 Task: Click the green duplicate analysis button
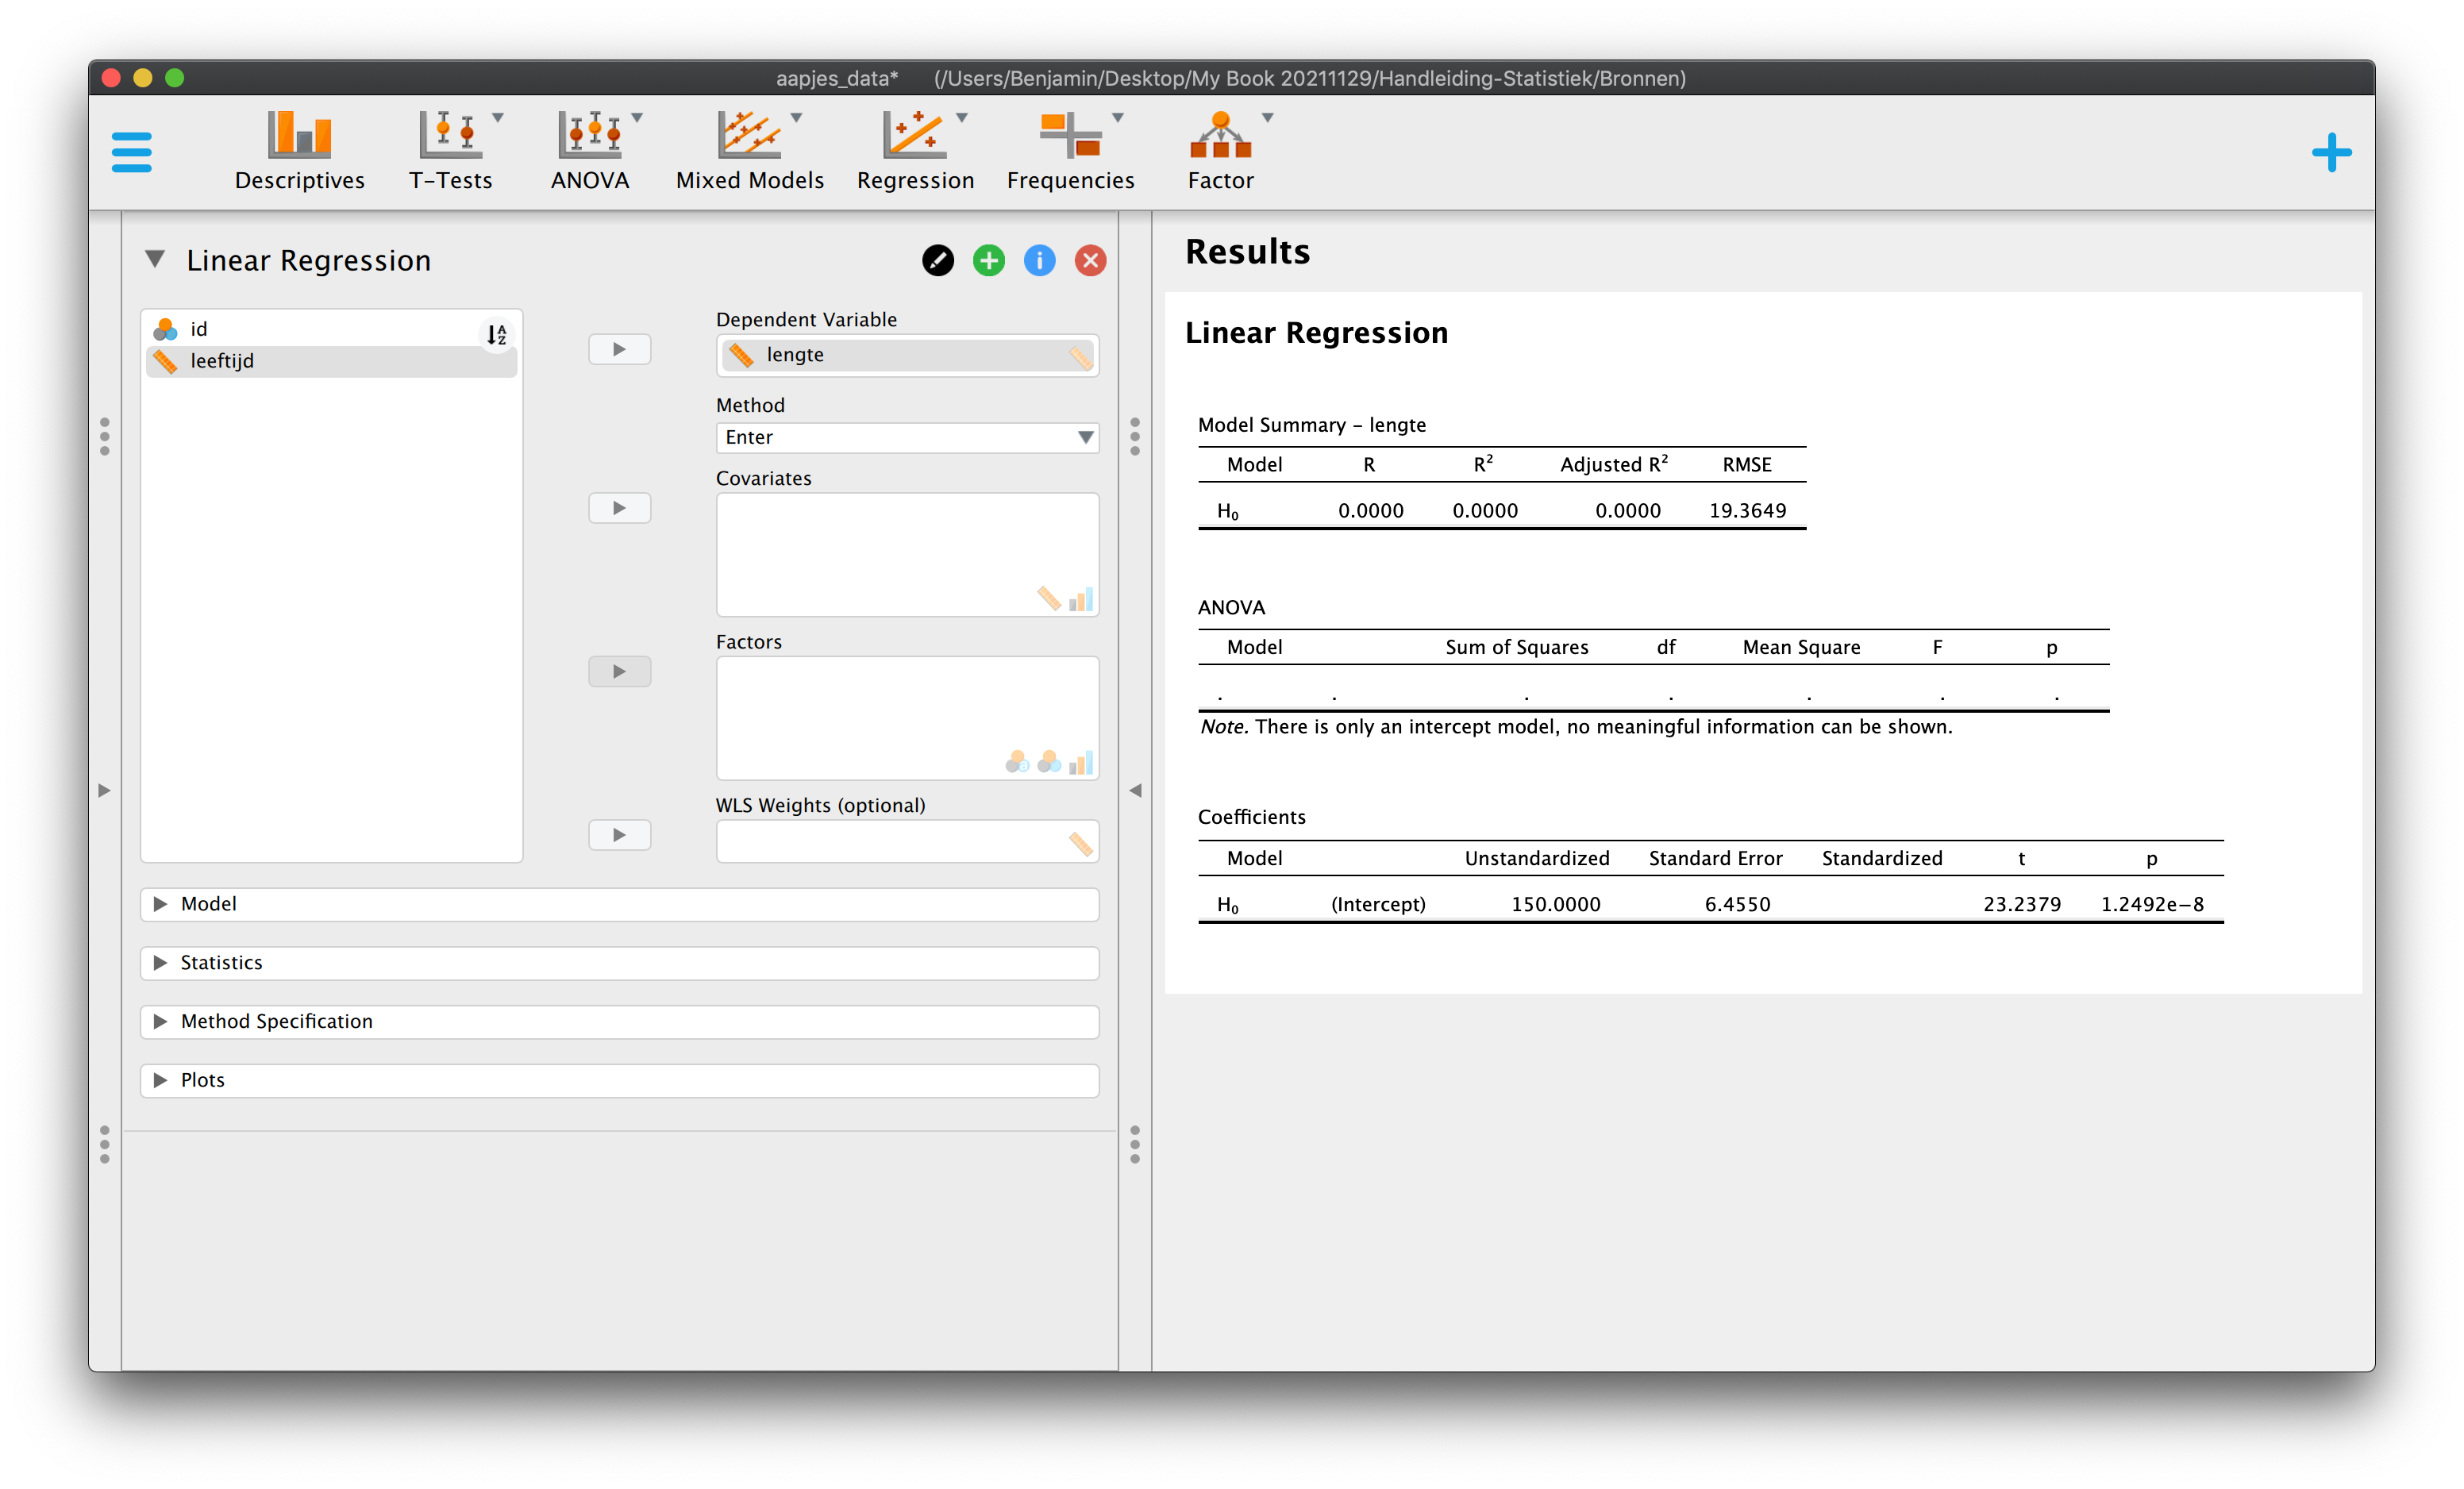coord(988,260)
